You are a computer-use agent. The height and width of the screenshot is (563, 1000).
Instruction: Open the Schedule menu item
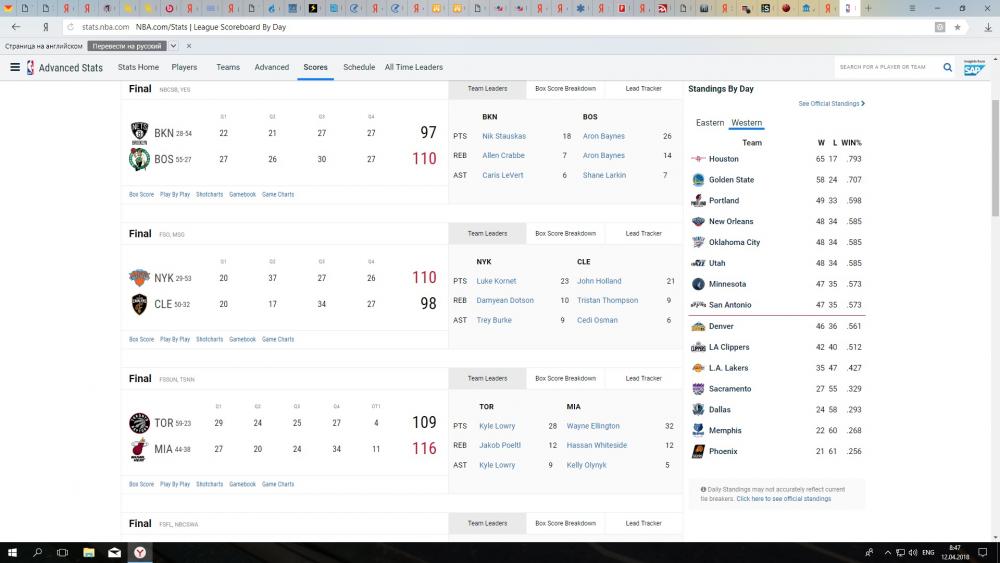359,67
